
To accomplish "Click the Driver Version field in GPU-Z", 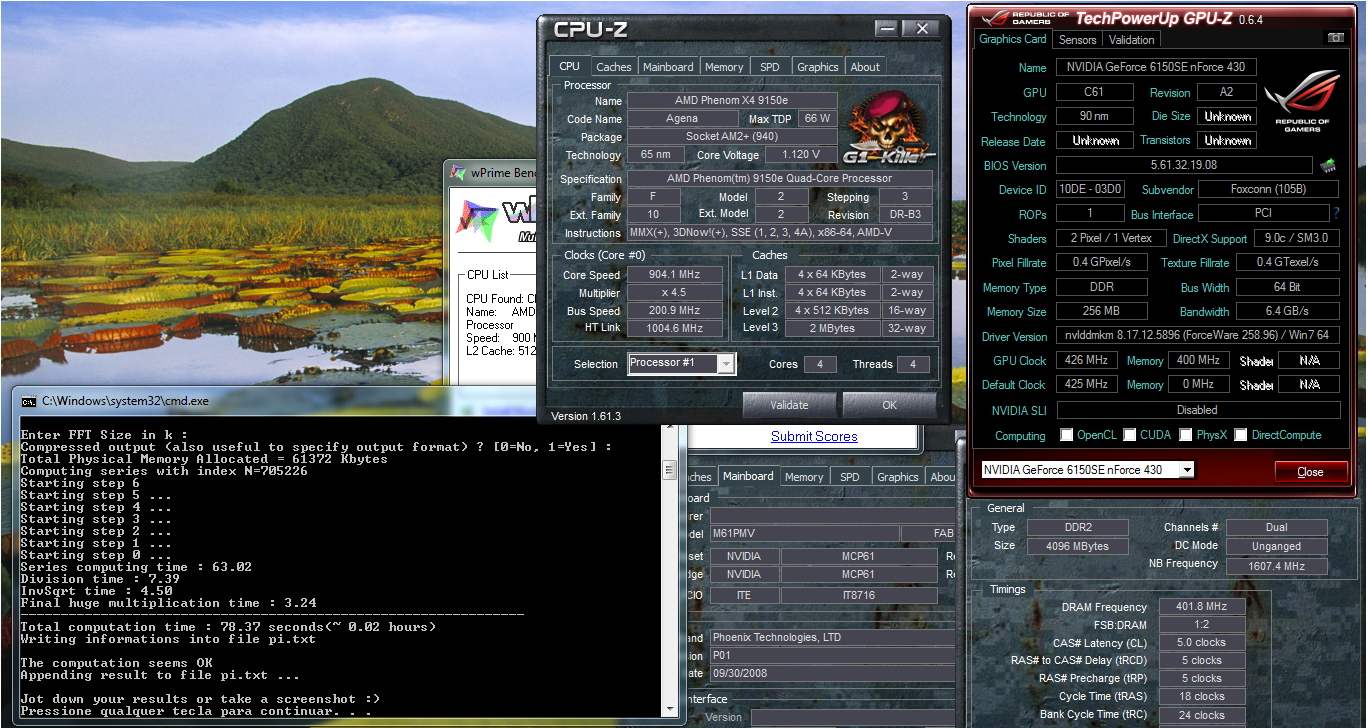I will pyautogui.click(x=1197, y=336).
